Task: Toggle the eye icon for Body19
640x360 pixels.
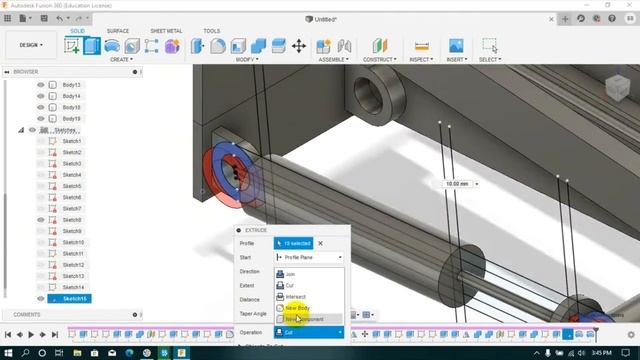Action: 41,119
